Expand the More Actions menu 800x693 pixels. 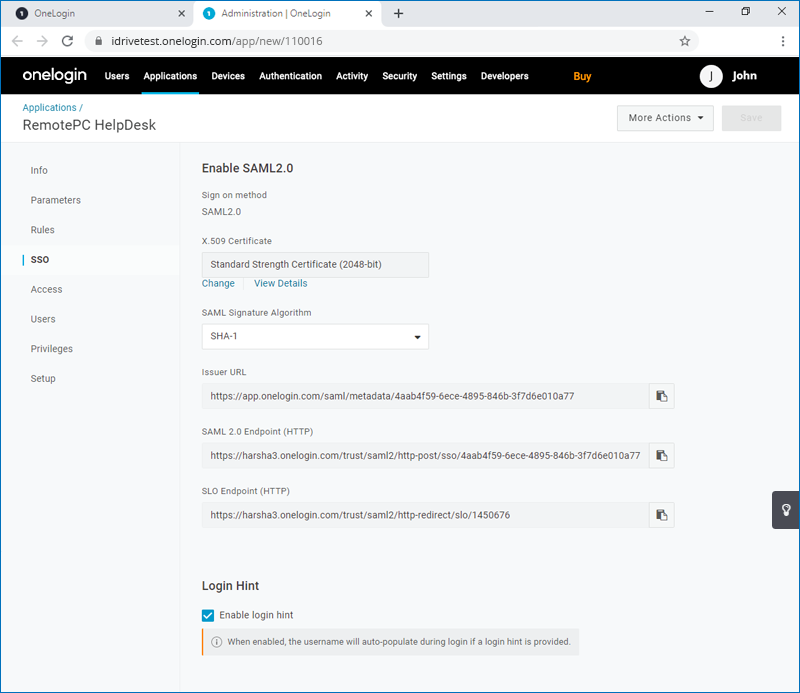point(665,117)
